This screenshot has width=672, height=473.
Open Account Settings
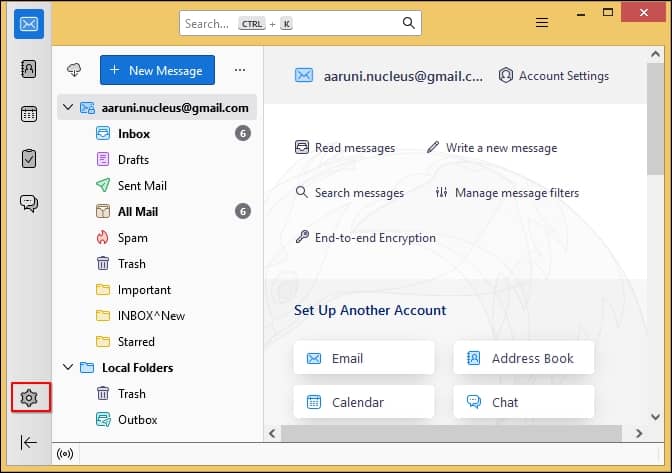click(x=553, y=75)
